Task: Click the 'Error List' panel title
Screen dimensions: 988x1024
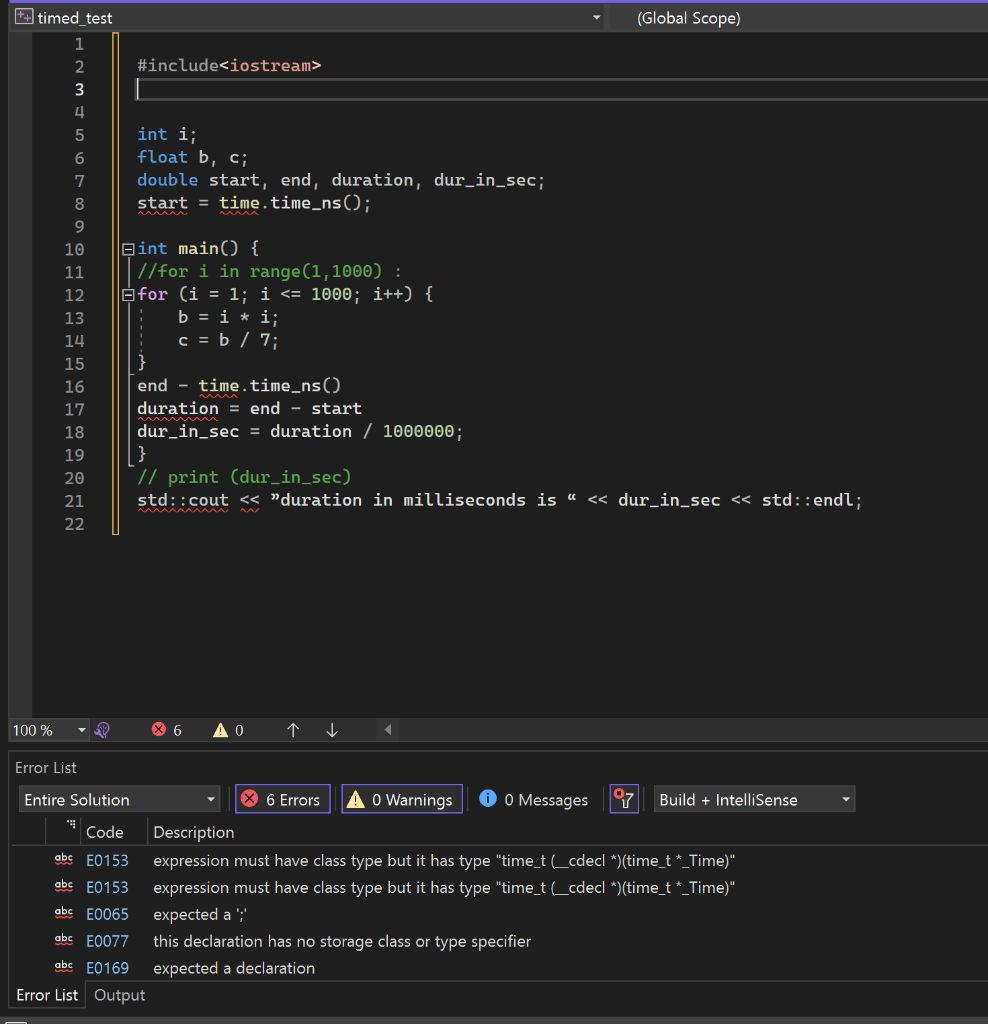Action: pos(46,768)
